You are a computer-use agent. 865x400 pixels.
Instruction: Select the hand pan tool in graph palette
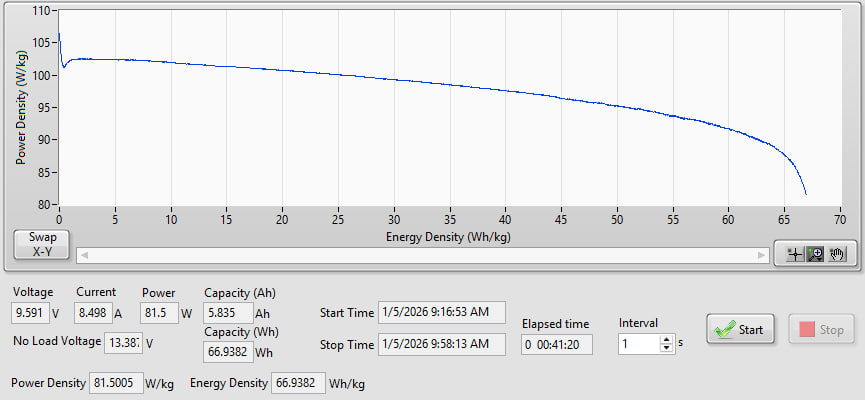tap(836, 254)
